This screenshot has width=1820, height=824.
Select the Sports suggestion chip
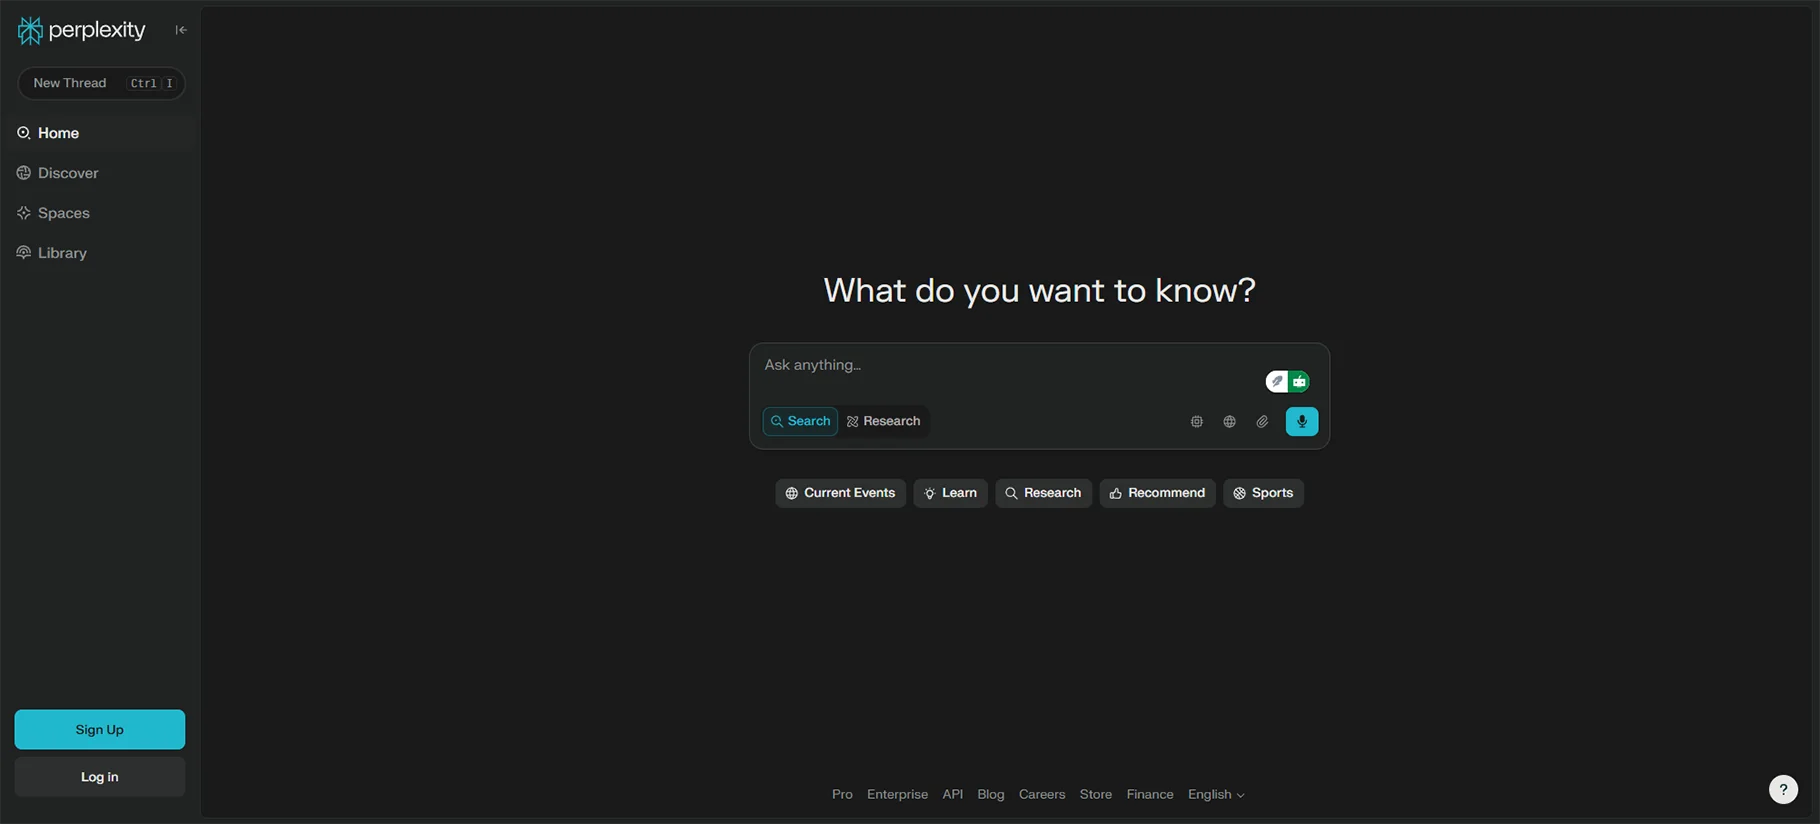coord(1263,493)
